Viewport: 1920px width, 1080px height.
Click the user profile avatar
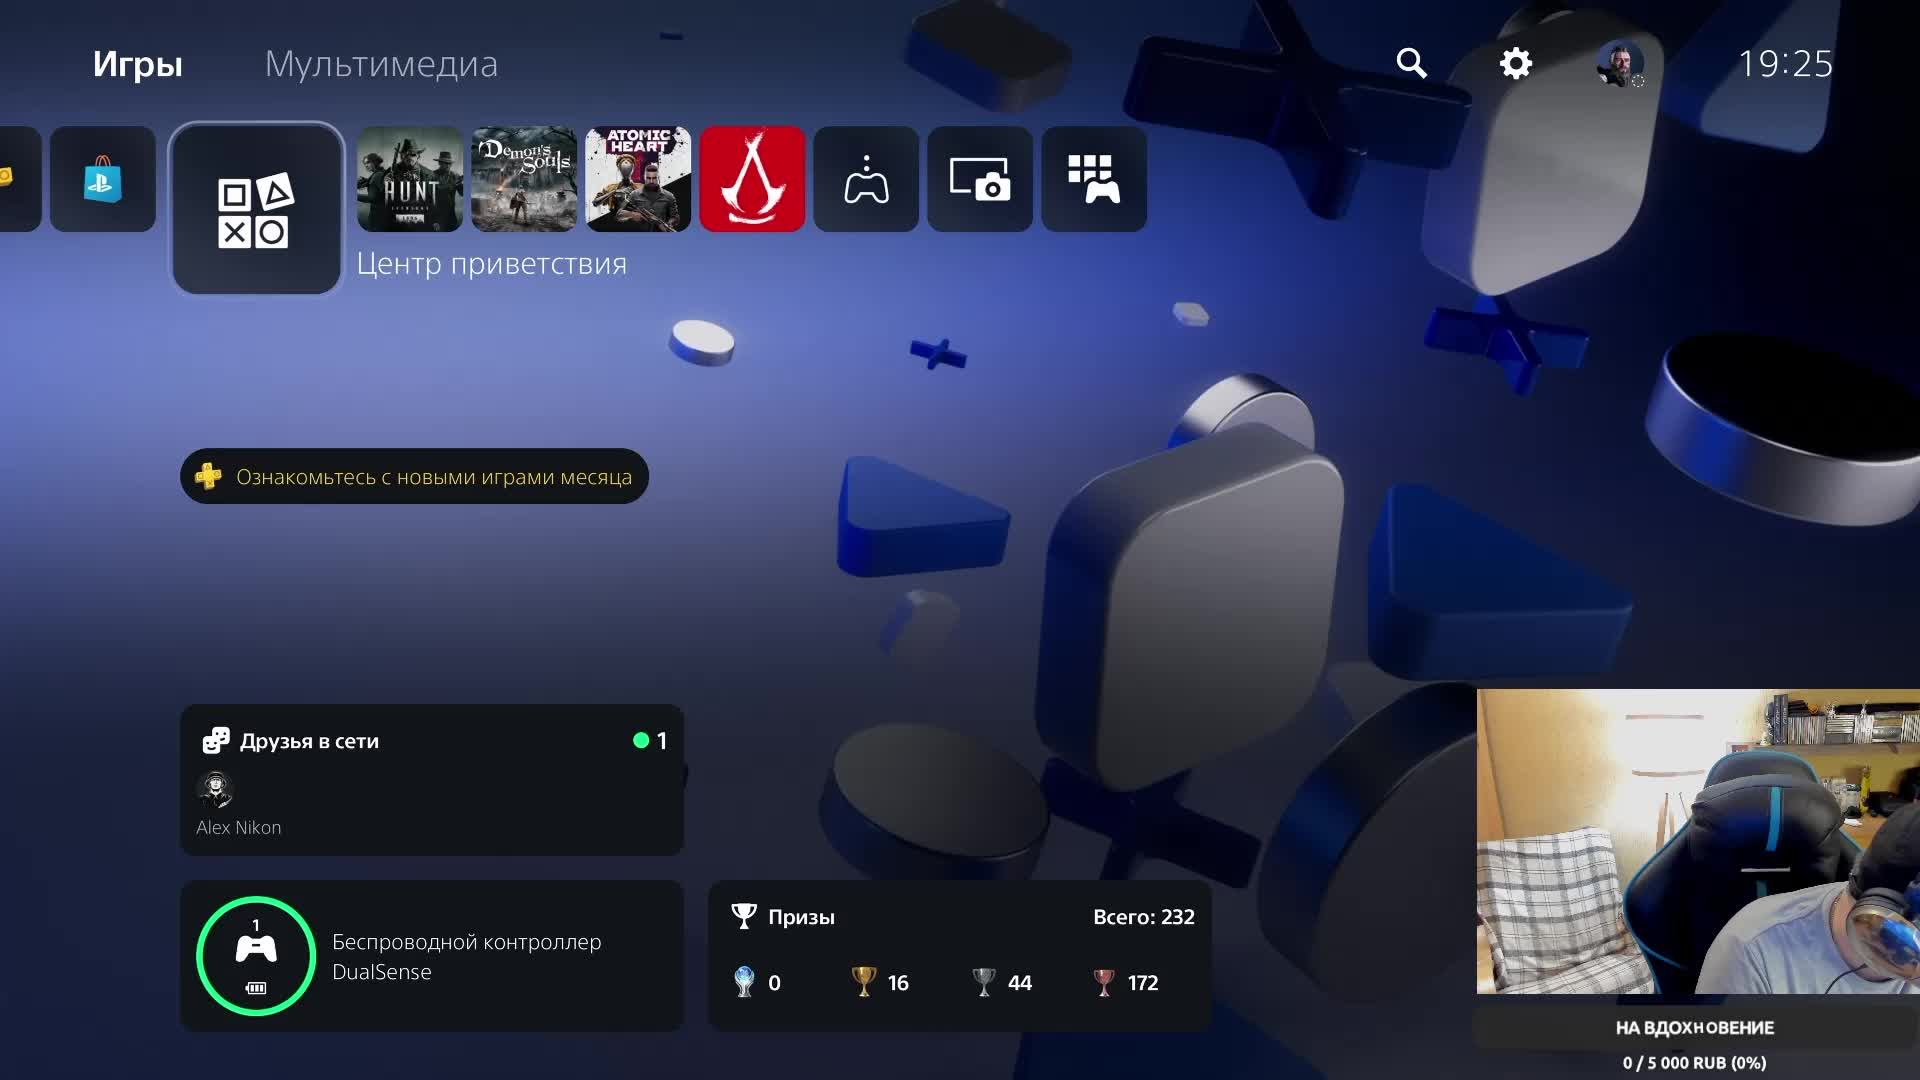coord(1619,64)
